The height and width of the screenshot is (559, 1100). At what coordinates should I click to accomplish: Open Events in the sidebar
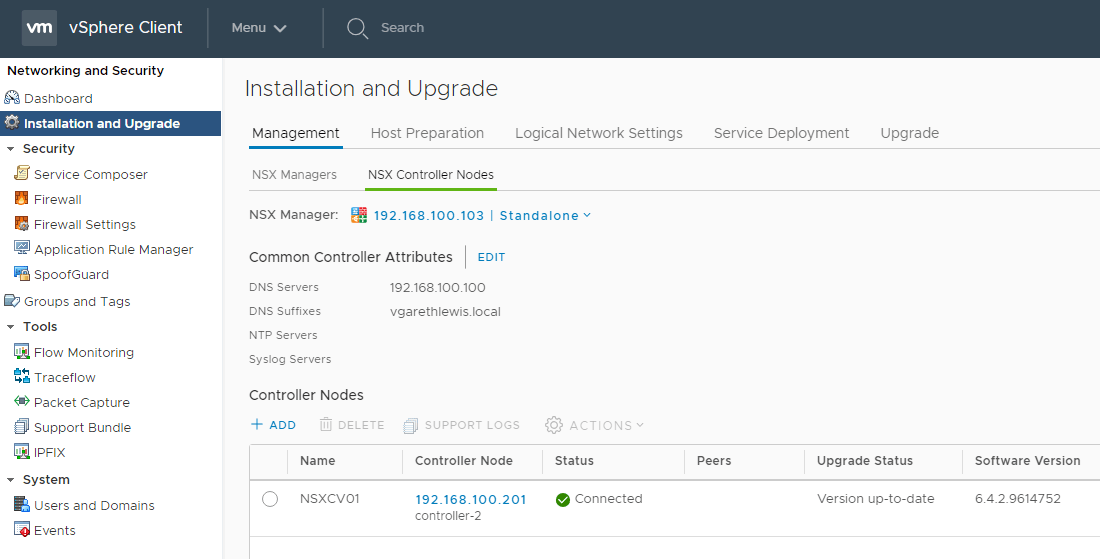coord(54,530)
